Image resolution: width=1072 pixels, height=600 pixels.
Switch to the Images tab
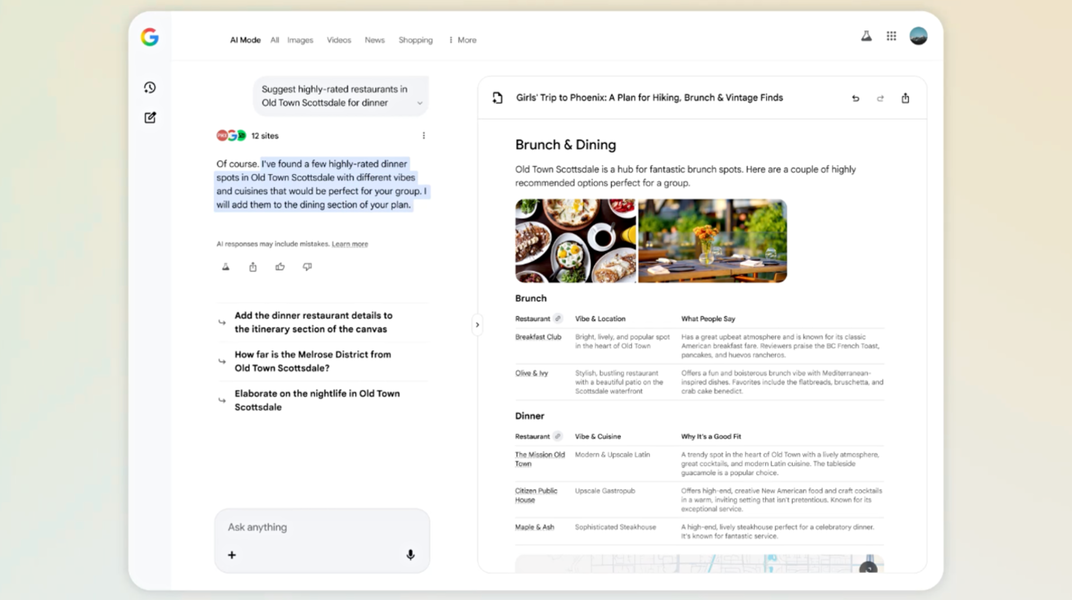(x=300, y=40)
